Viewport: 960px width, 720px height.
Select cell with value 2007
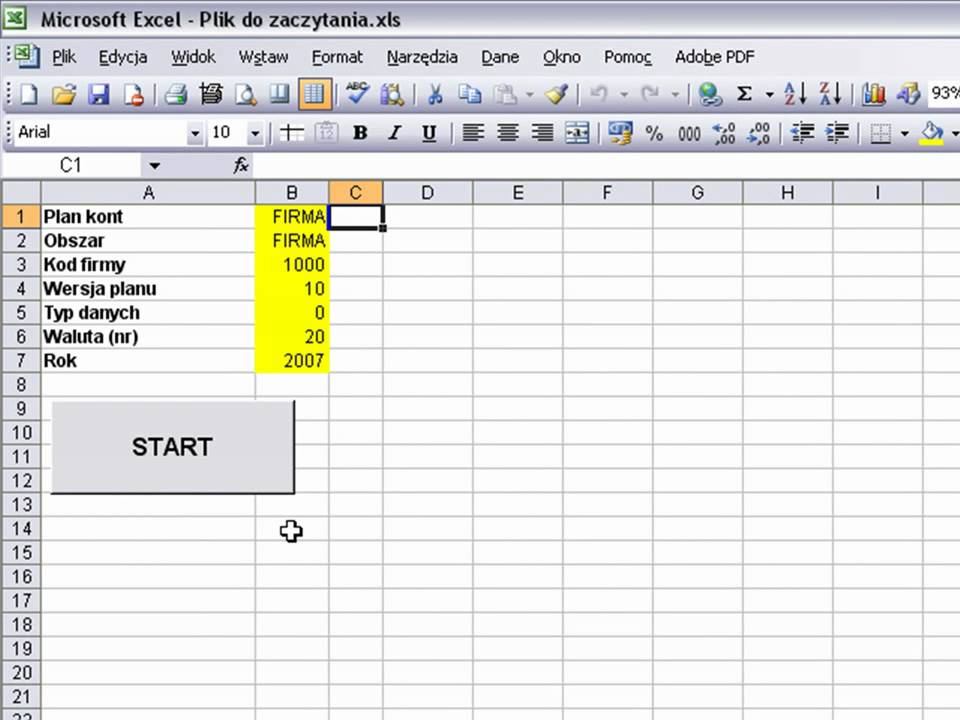click(x=292, y=361)
